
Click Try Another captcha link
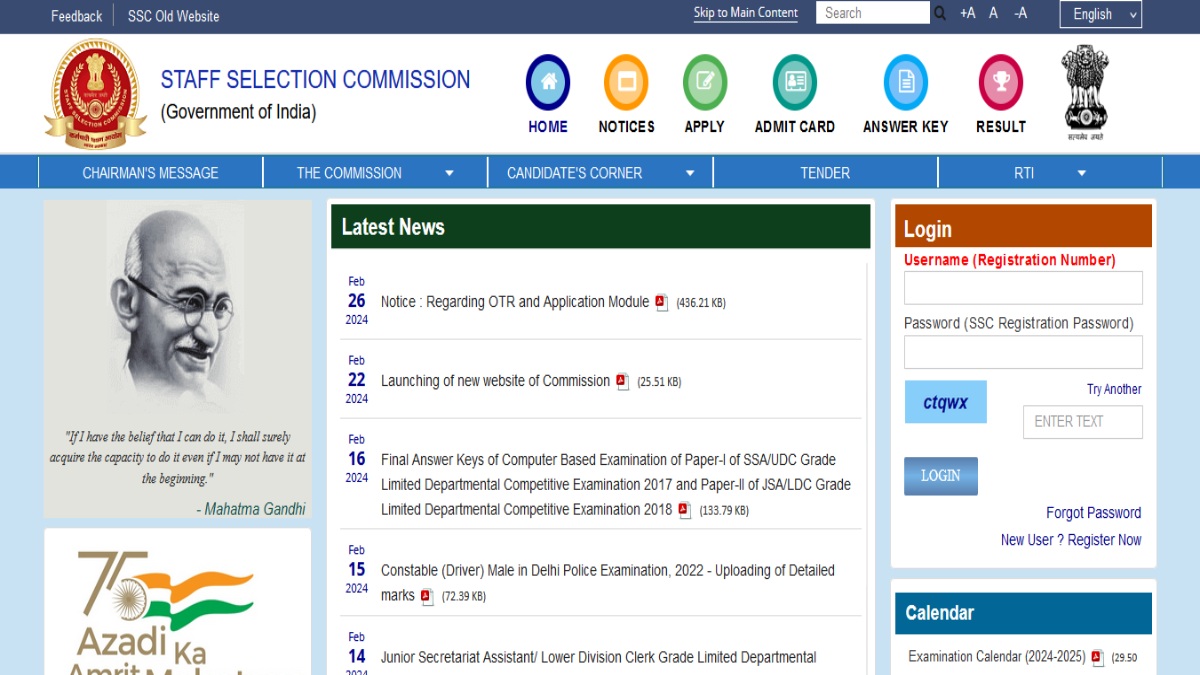point(1113,390)
